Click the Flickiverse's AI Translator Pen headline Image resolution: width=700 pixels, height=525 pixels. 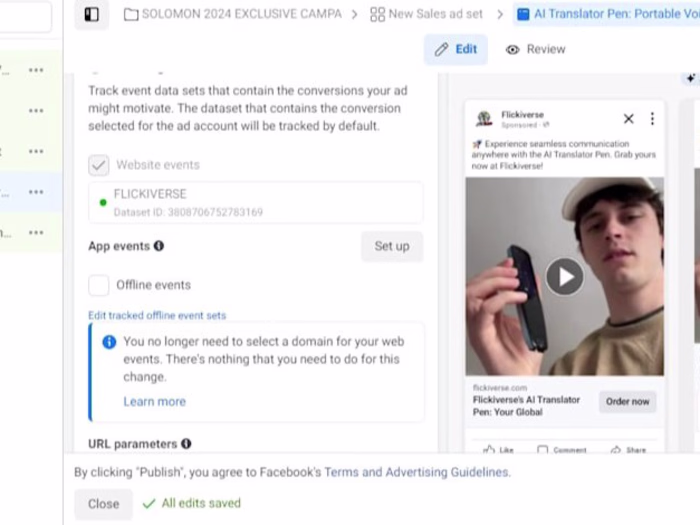(x=526, y=406)
